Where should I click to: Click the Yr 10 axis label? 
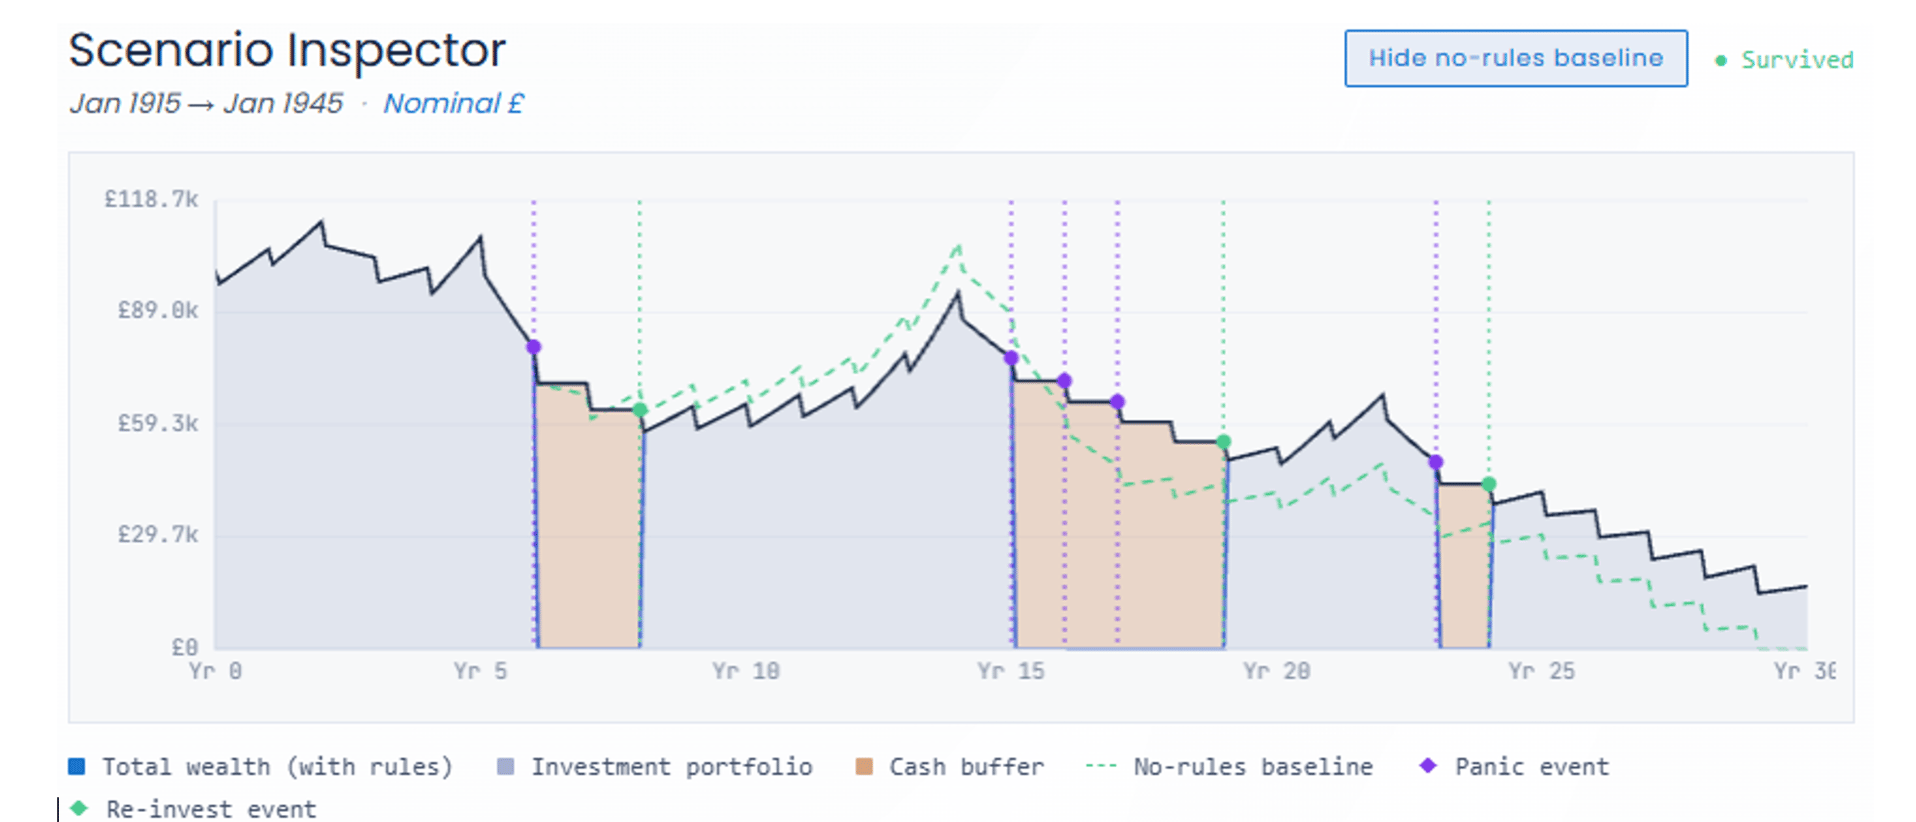click(746, 671)
